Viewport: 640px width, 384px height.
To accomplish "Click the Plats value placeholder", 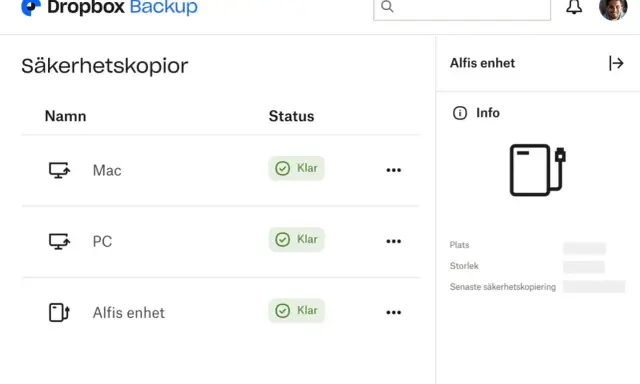I will 584,247.
